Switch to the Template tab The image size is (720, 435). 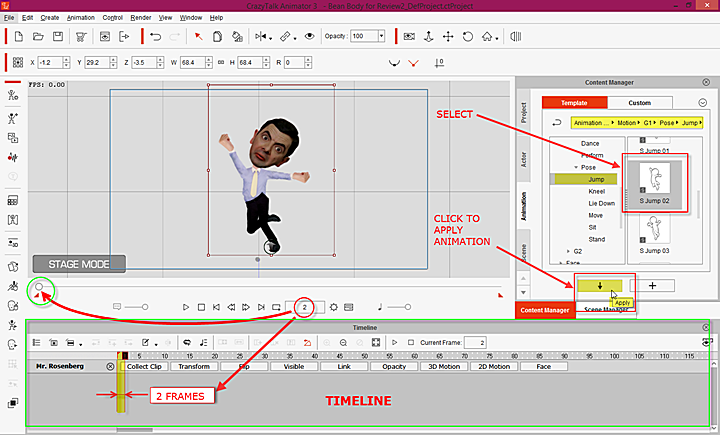[574, 103]
